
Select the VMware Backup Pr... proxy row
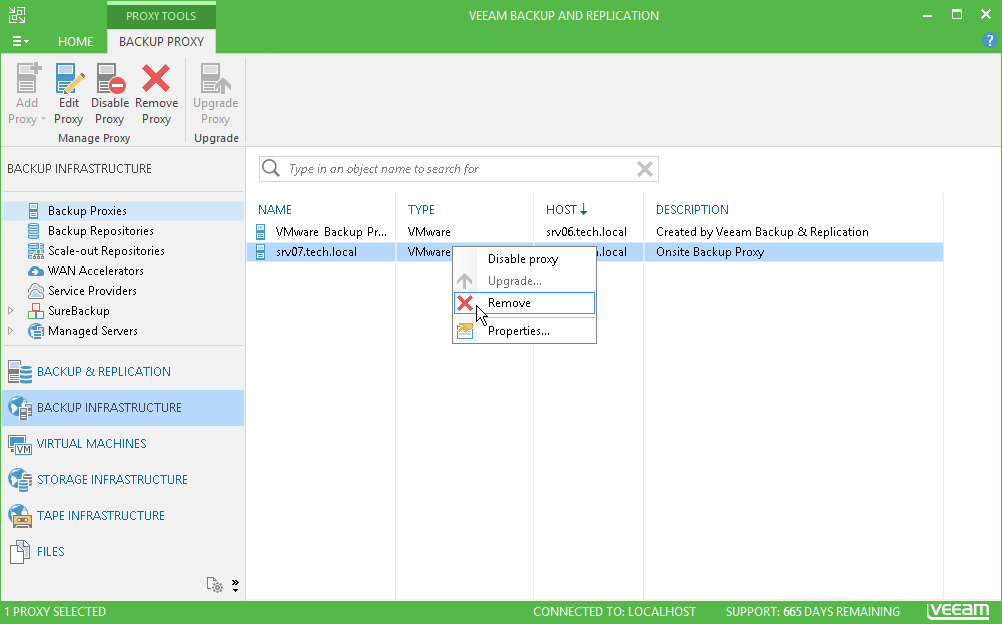(x=594, y=232)
